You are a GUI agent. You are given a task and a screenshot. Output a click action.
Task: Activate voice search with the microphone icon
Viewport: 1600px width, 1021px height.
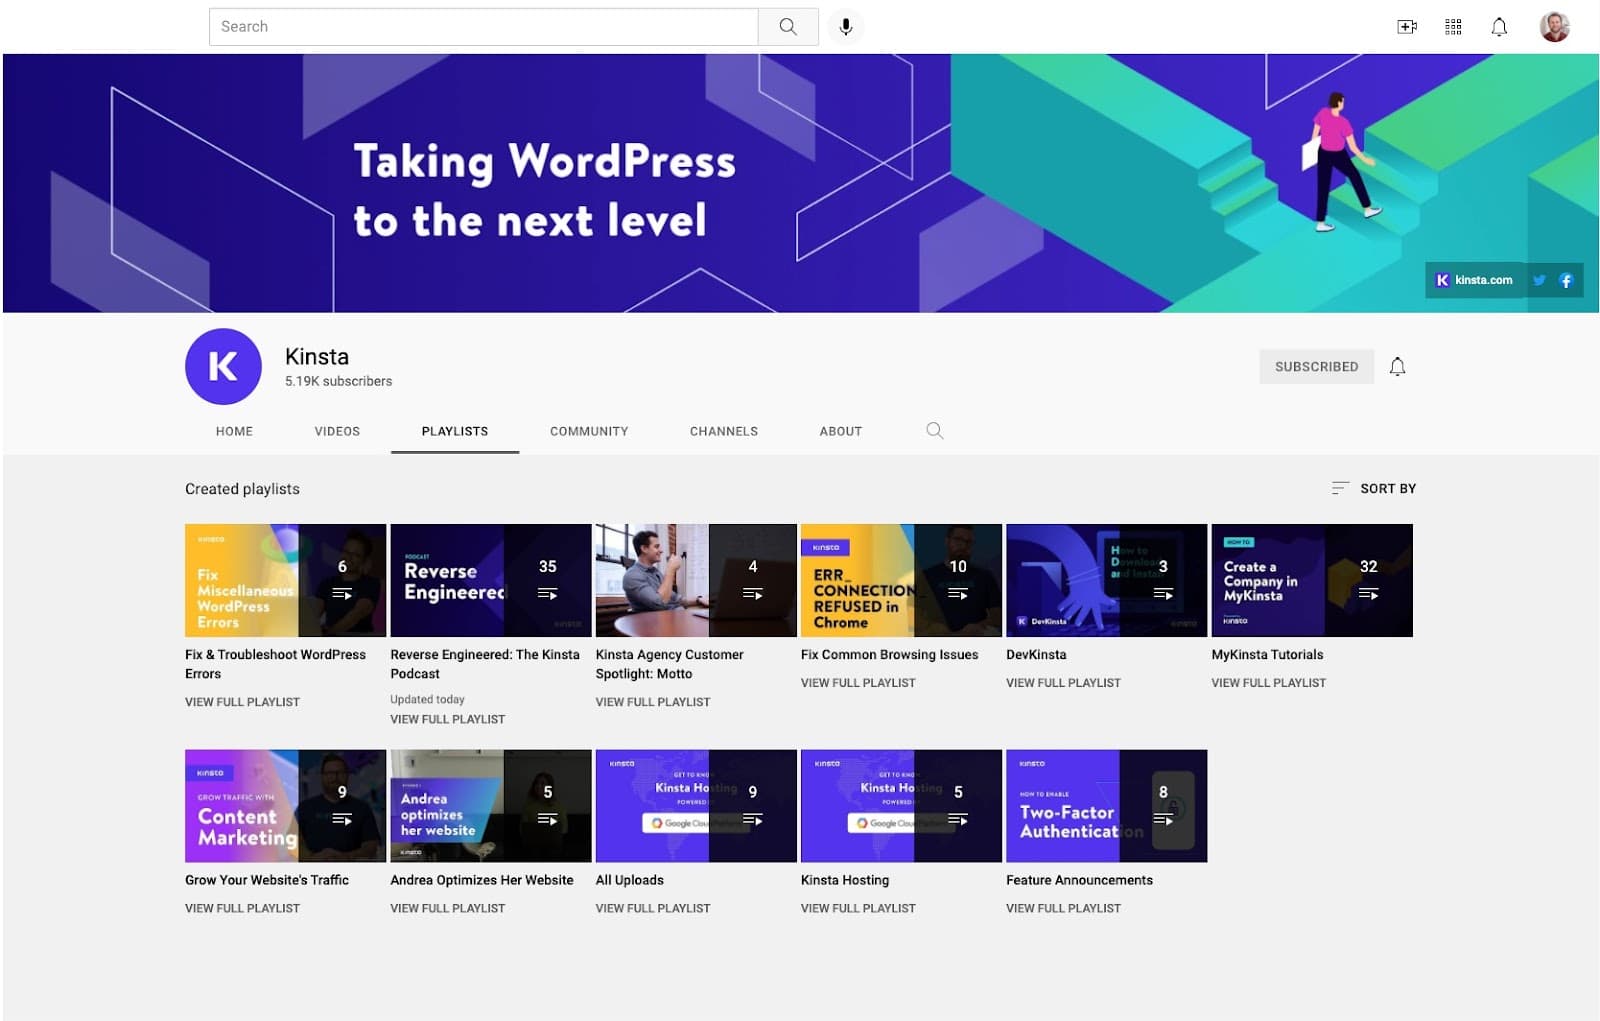(x=845, y=27)
